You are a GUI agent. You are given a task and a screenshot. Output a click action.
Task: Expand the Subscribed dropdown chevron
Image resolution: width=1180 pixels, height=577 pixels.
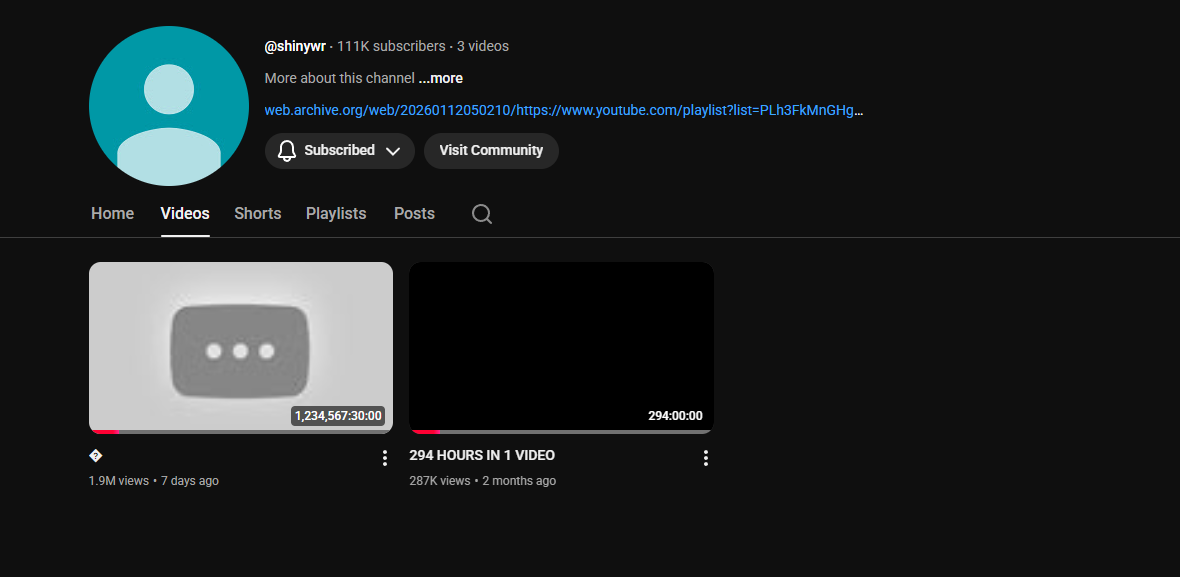(x=393, y=151)
